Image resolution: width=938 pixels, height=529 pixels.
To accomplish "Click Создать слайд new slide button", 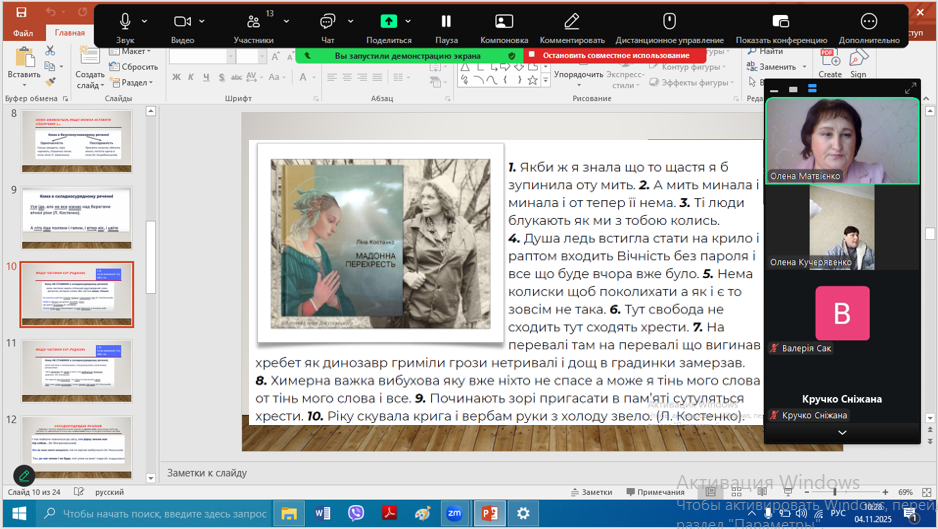I will pos(90,68).
